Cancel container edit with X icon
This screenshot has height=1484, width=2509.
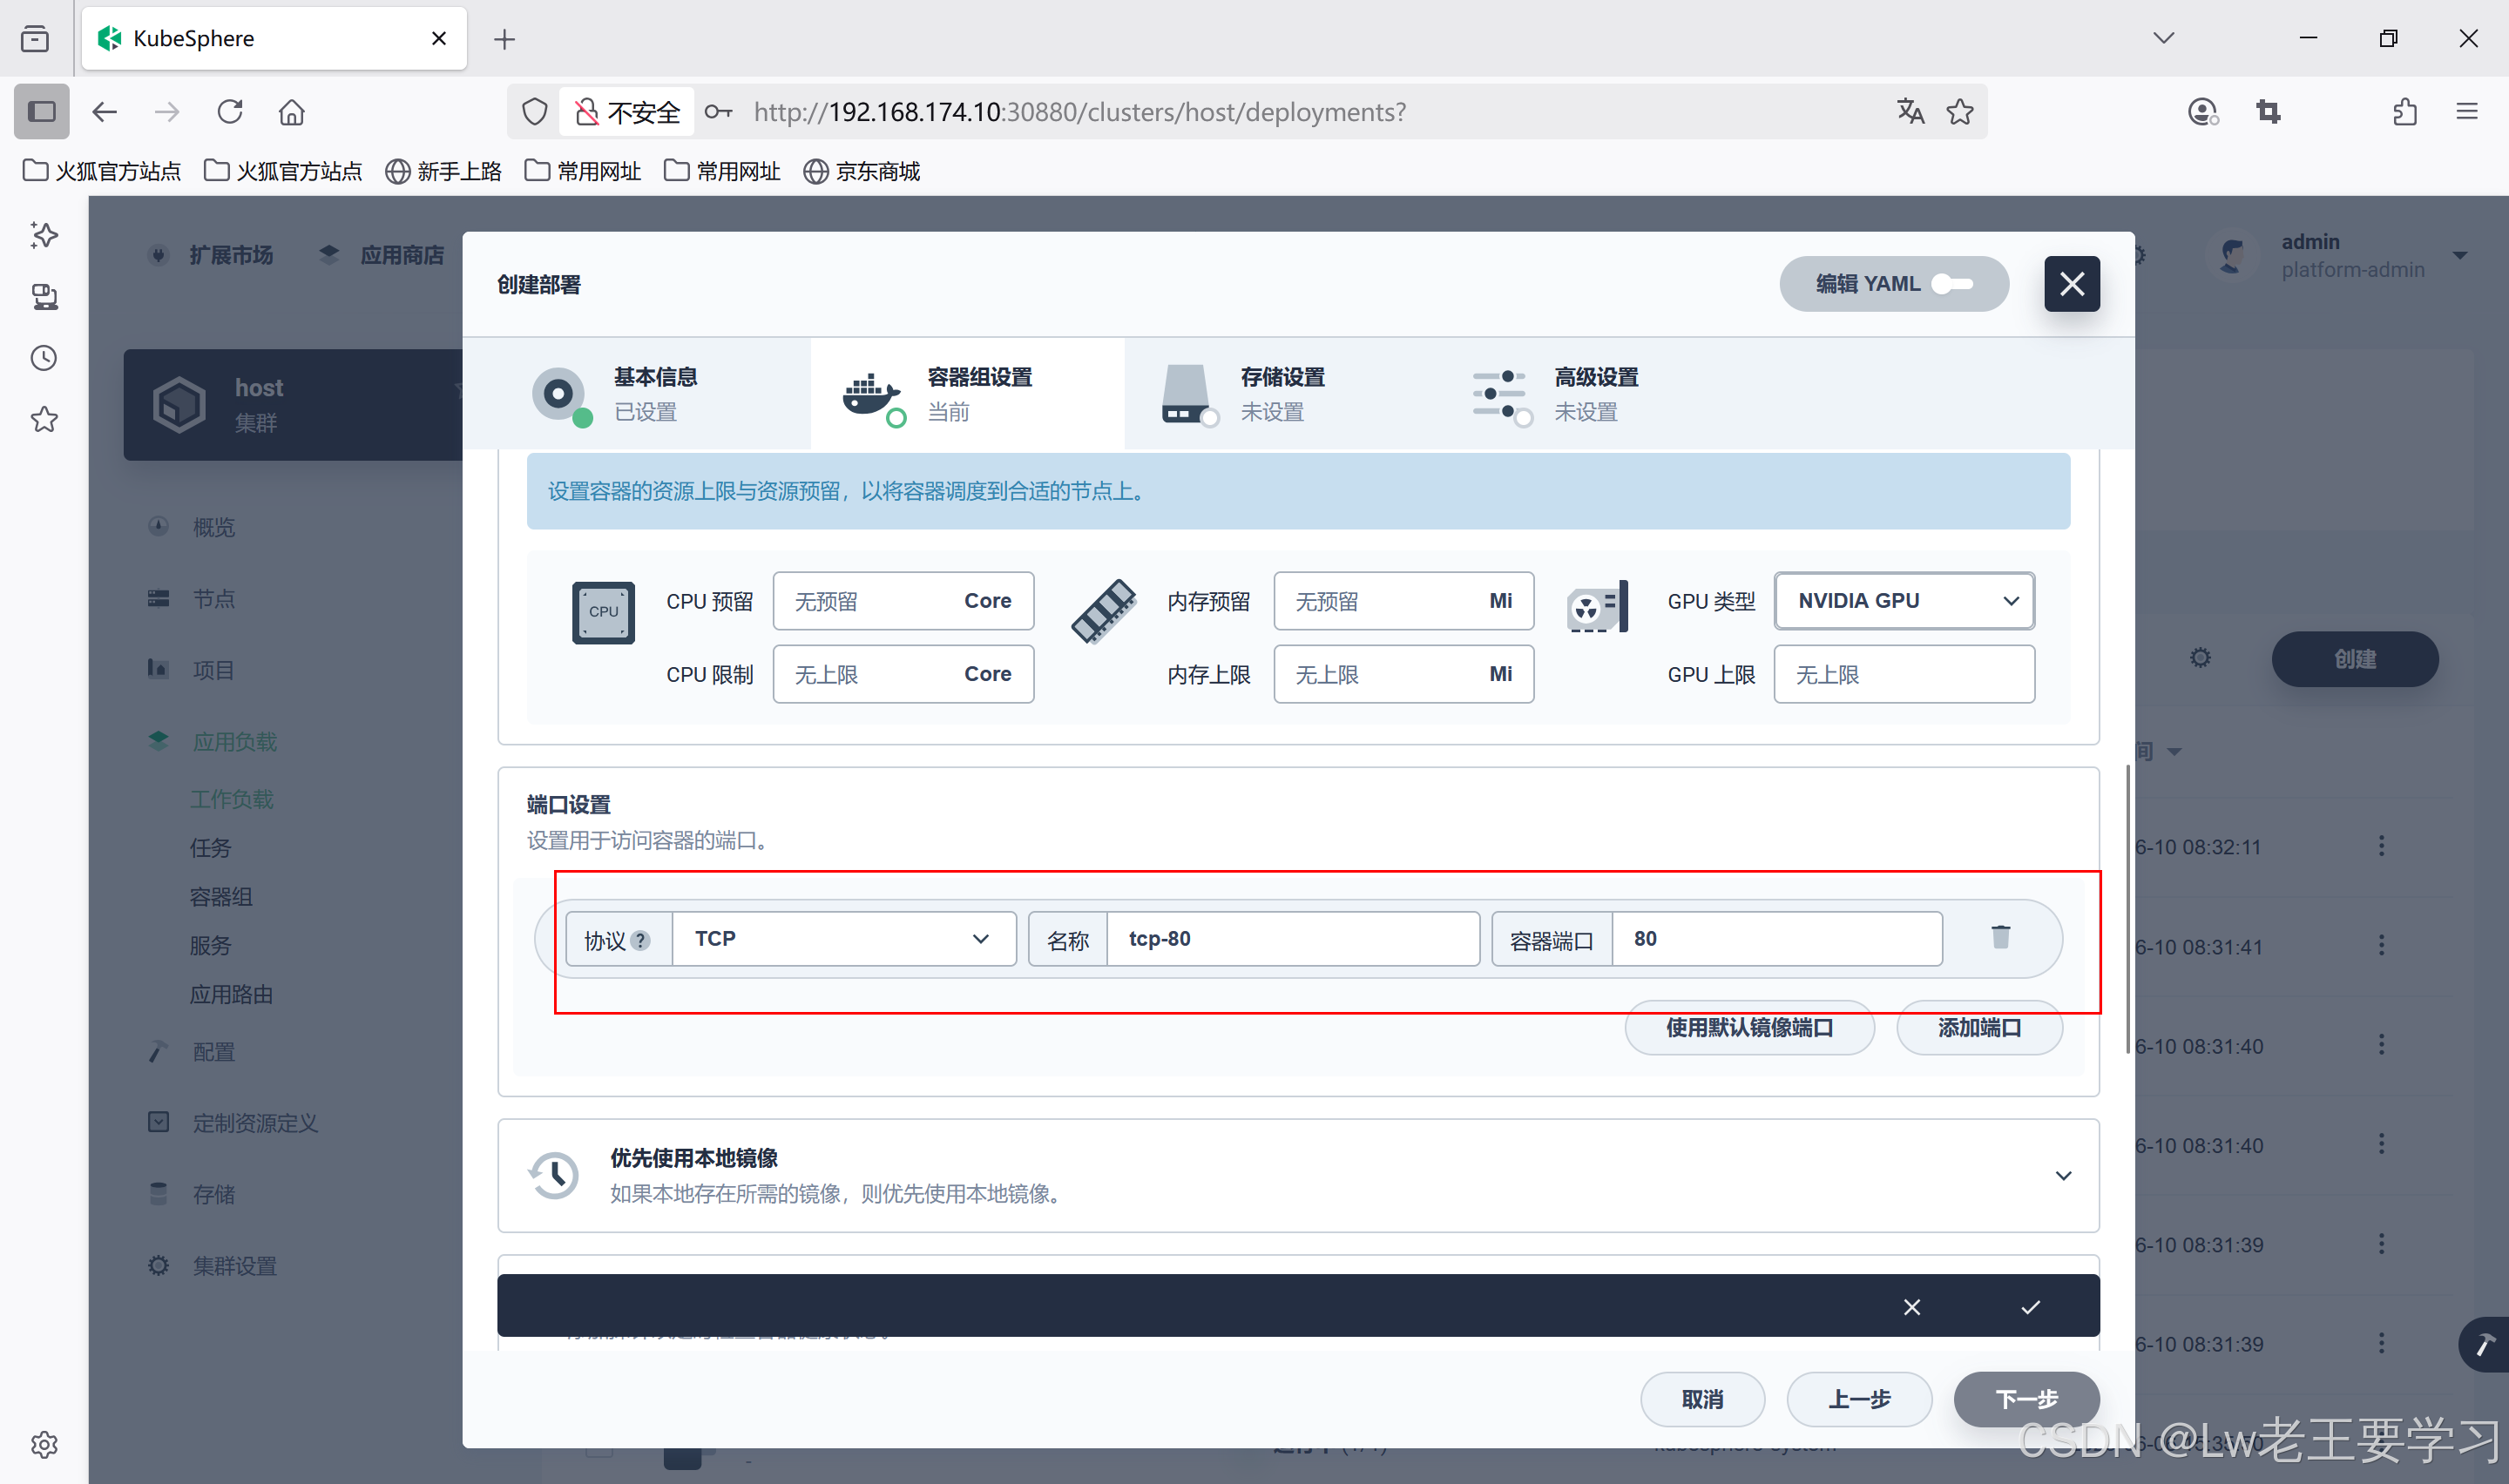tap(1911, 1307)
